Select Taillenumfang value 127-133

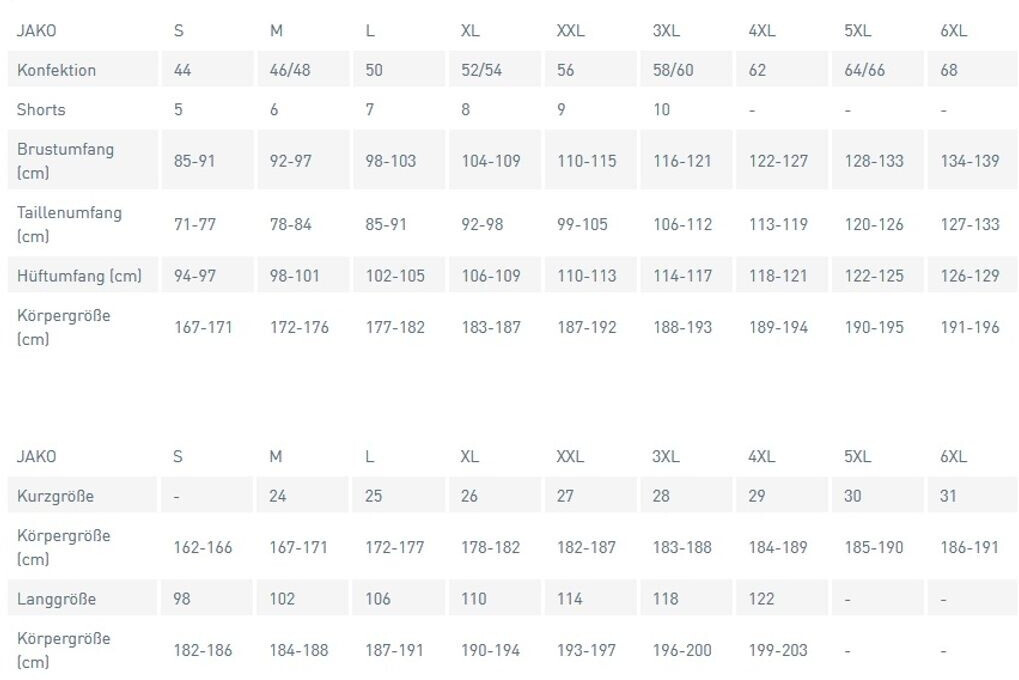pos(969,224)
